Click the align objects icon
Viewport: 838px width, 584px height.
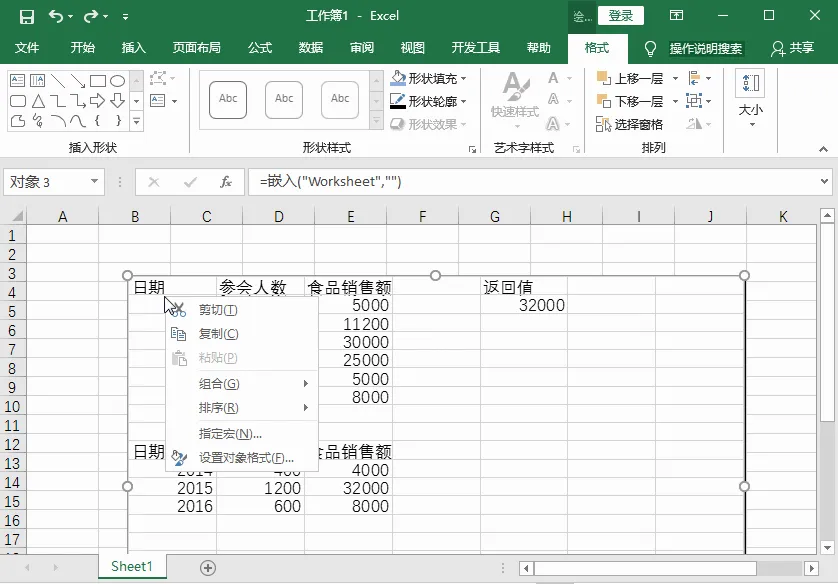tap(695, 78)
